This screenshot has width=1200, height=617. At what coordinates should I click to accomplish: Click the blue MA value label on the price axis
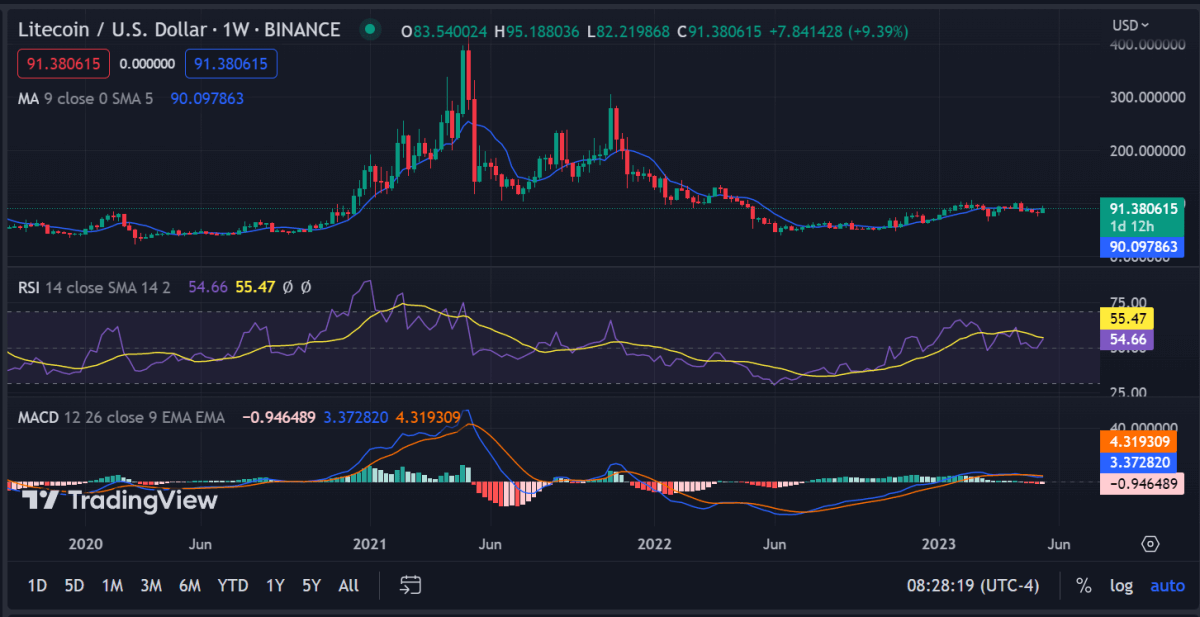click(1141, 247)
